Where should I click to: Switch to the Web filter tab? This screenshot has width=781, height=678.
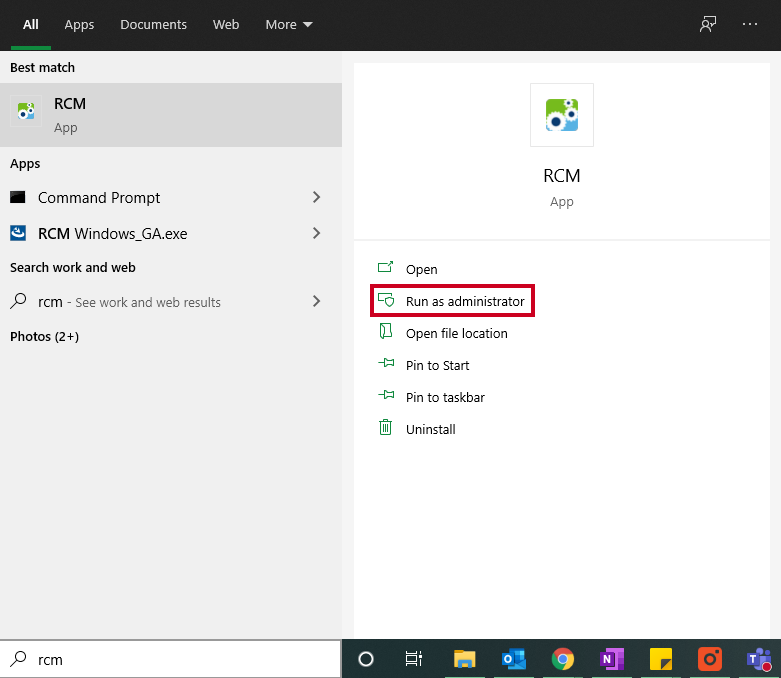point(226,24)
